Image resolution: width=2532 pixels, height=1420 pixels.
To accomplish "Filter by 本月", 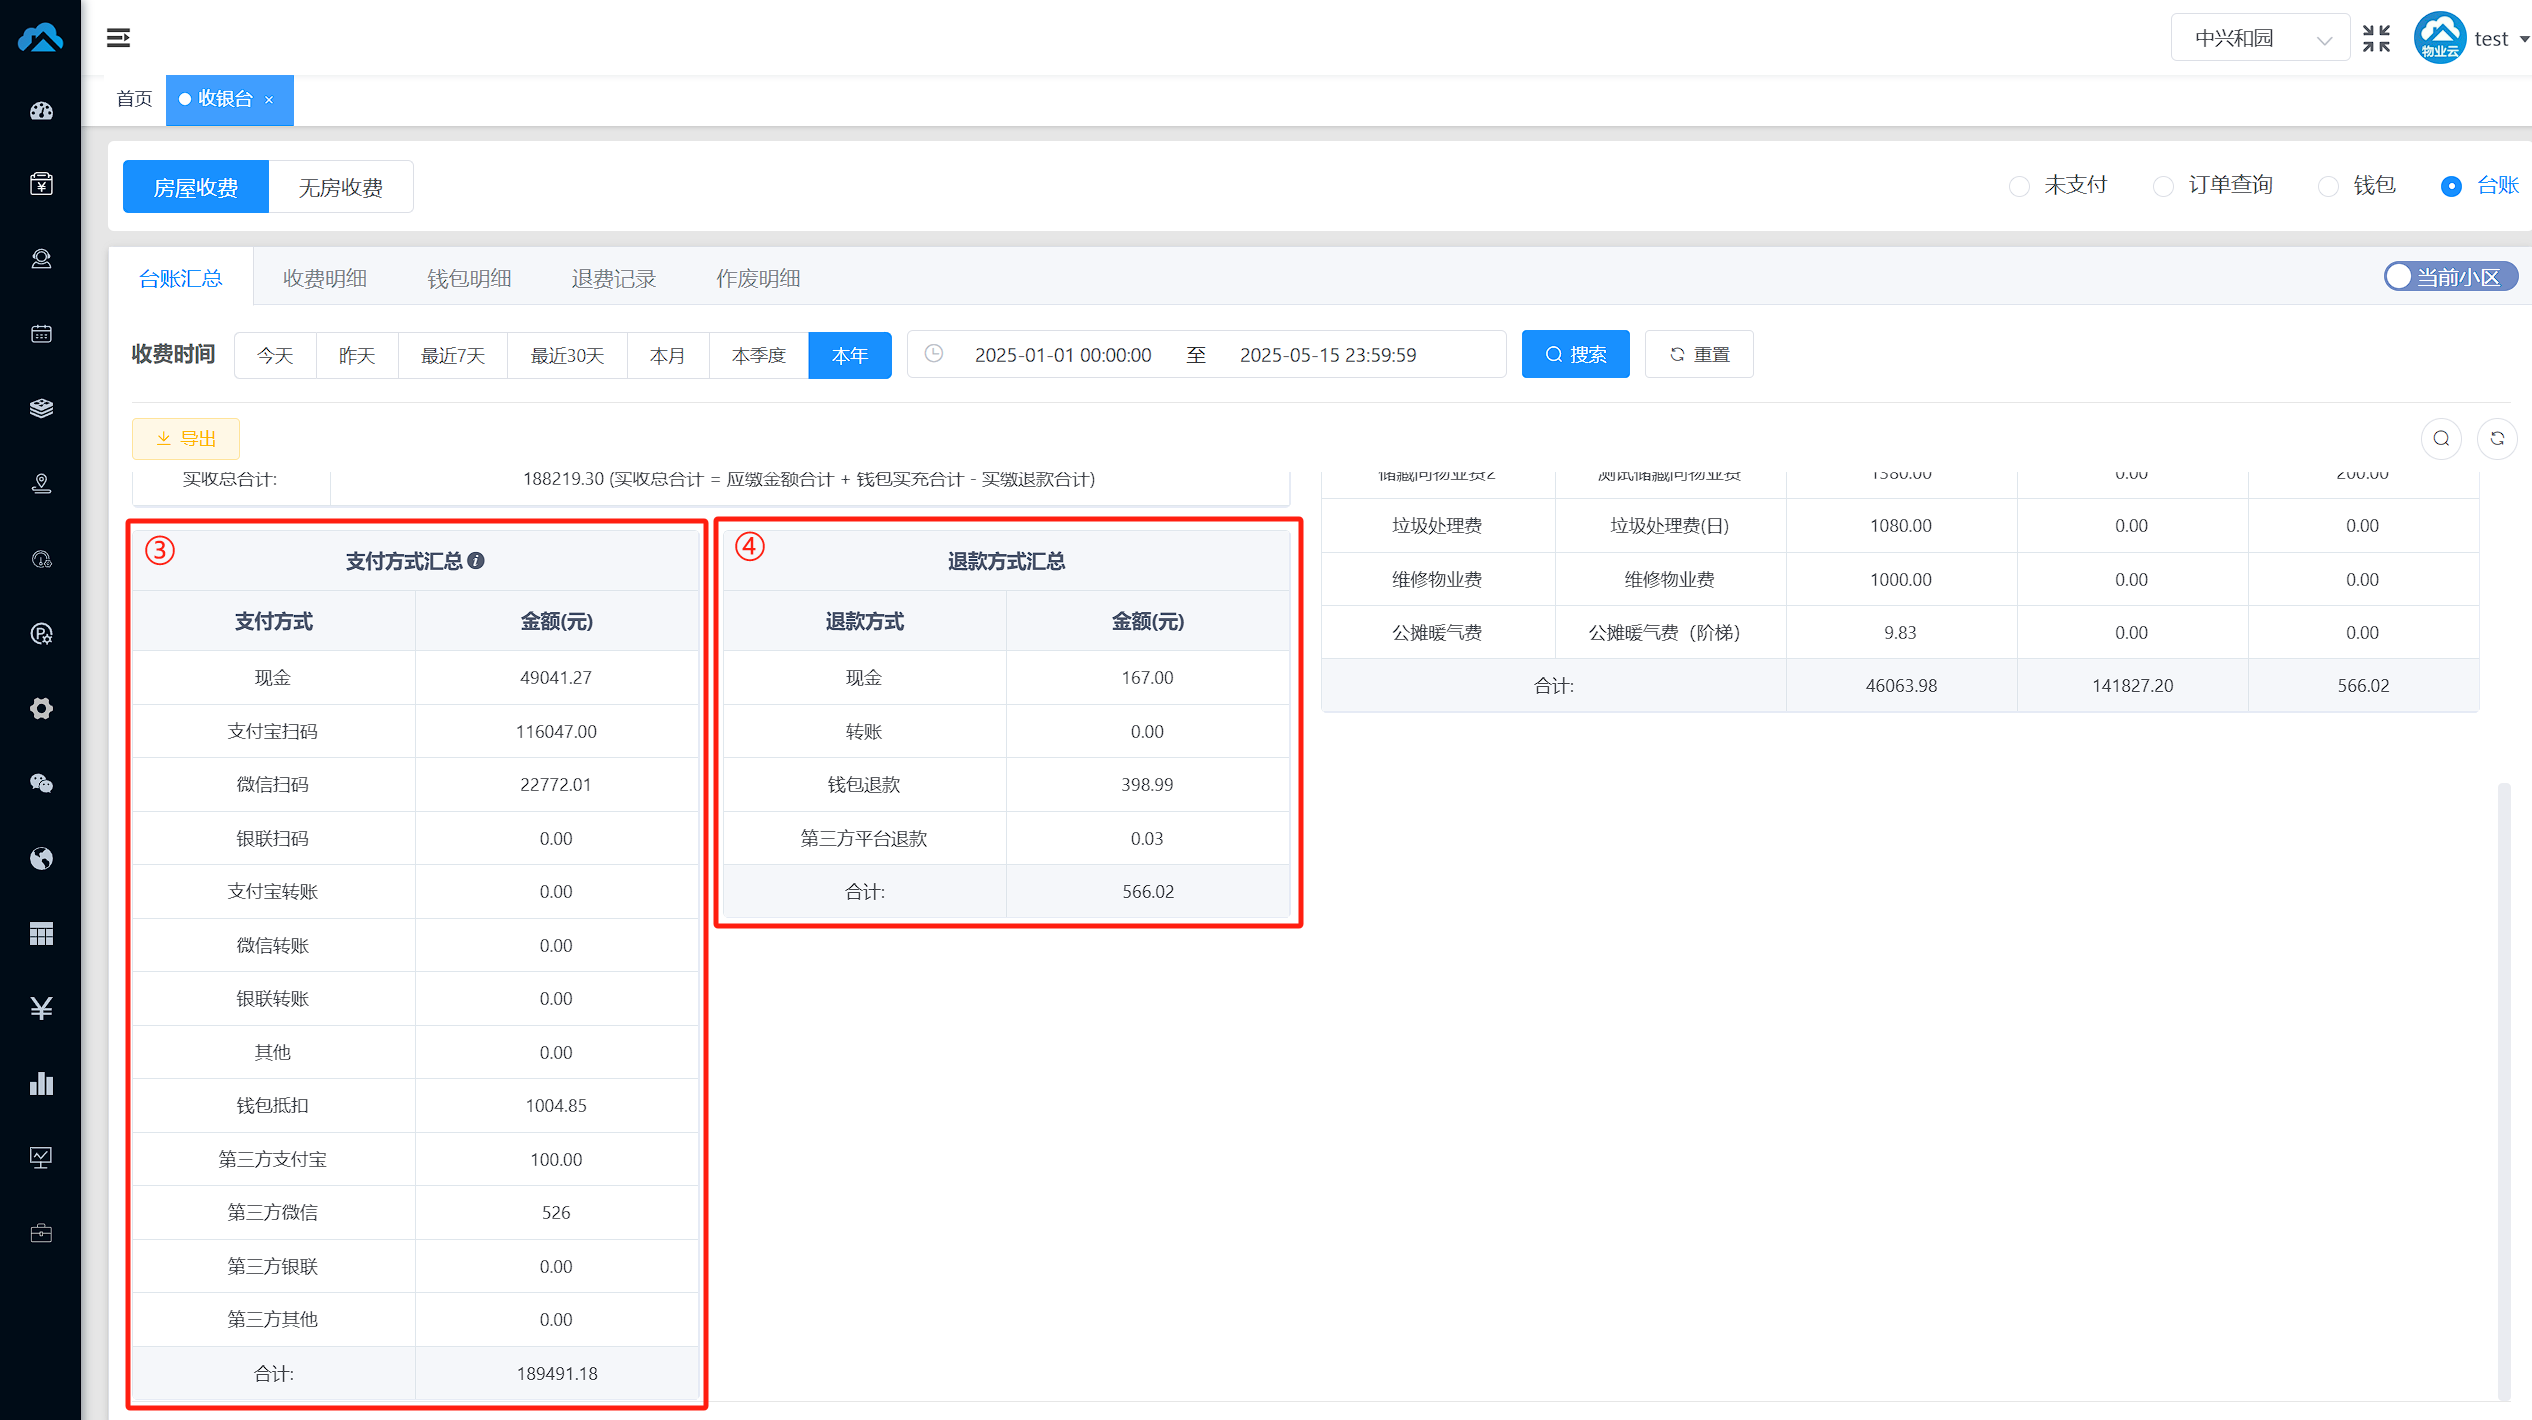I will (x=668, y=355).
